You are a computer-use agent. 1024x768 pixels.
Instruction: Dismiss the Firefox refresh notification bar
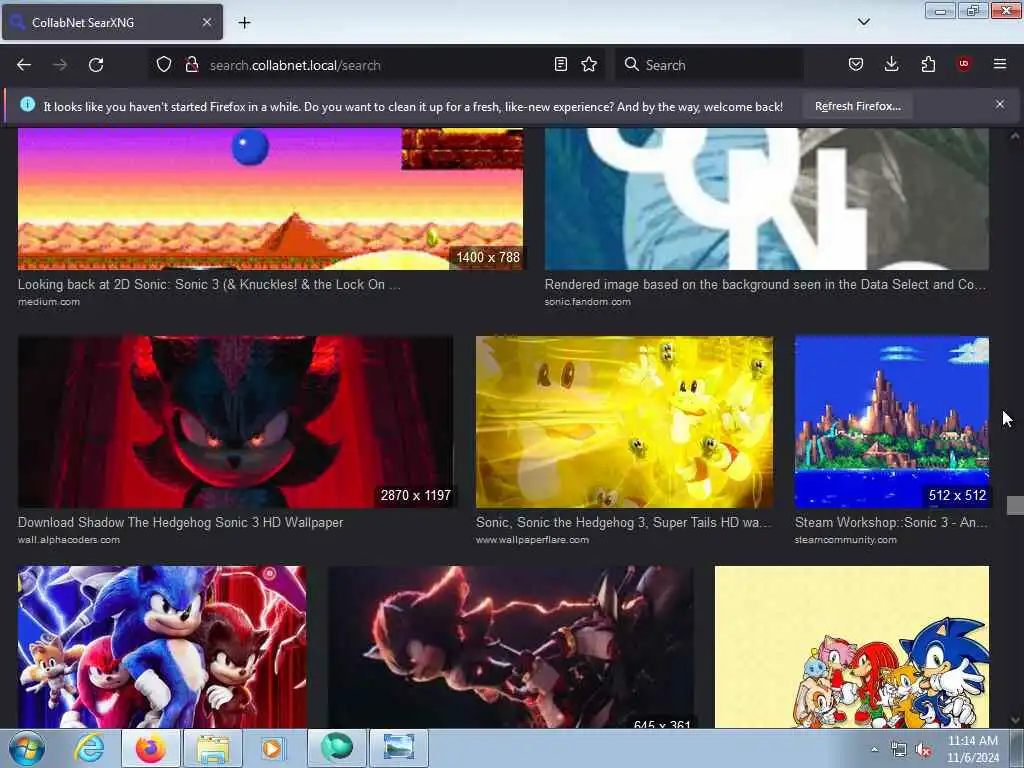1000,104
